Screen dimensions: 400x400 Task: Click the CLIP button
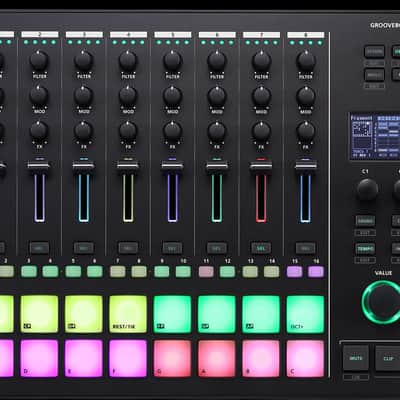click(x=388, y=358)
